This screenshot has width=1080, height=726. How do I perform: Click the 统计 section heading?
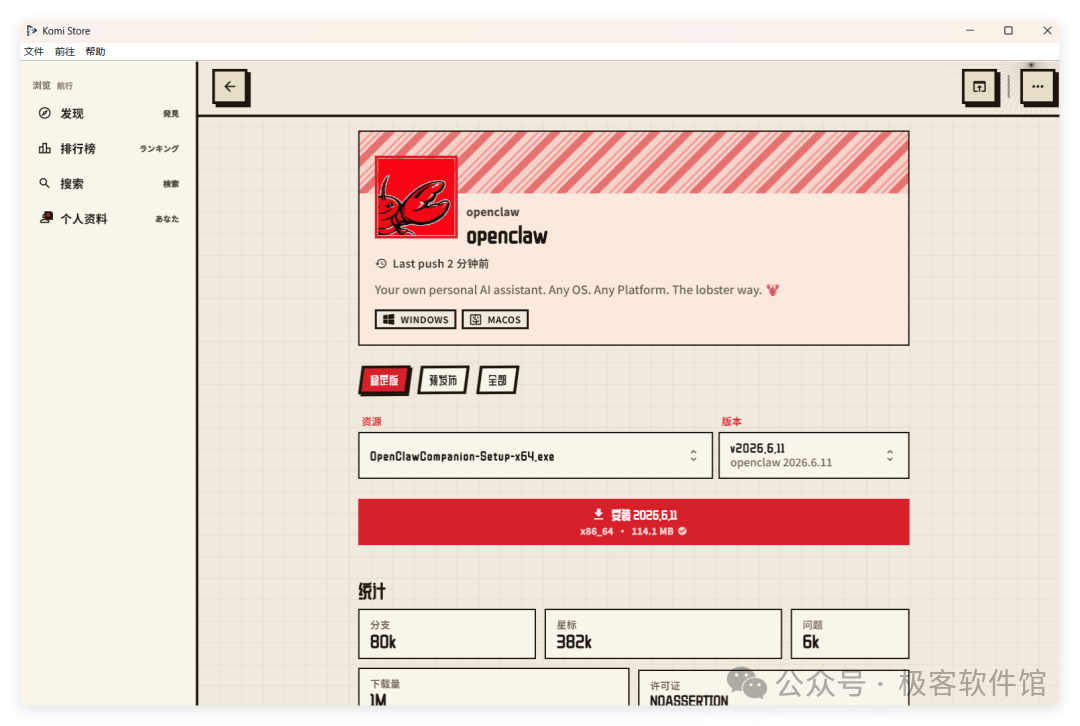372,591
